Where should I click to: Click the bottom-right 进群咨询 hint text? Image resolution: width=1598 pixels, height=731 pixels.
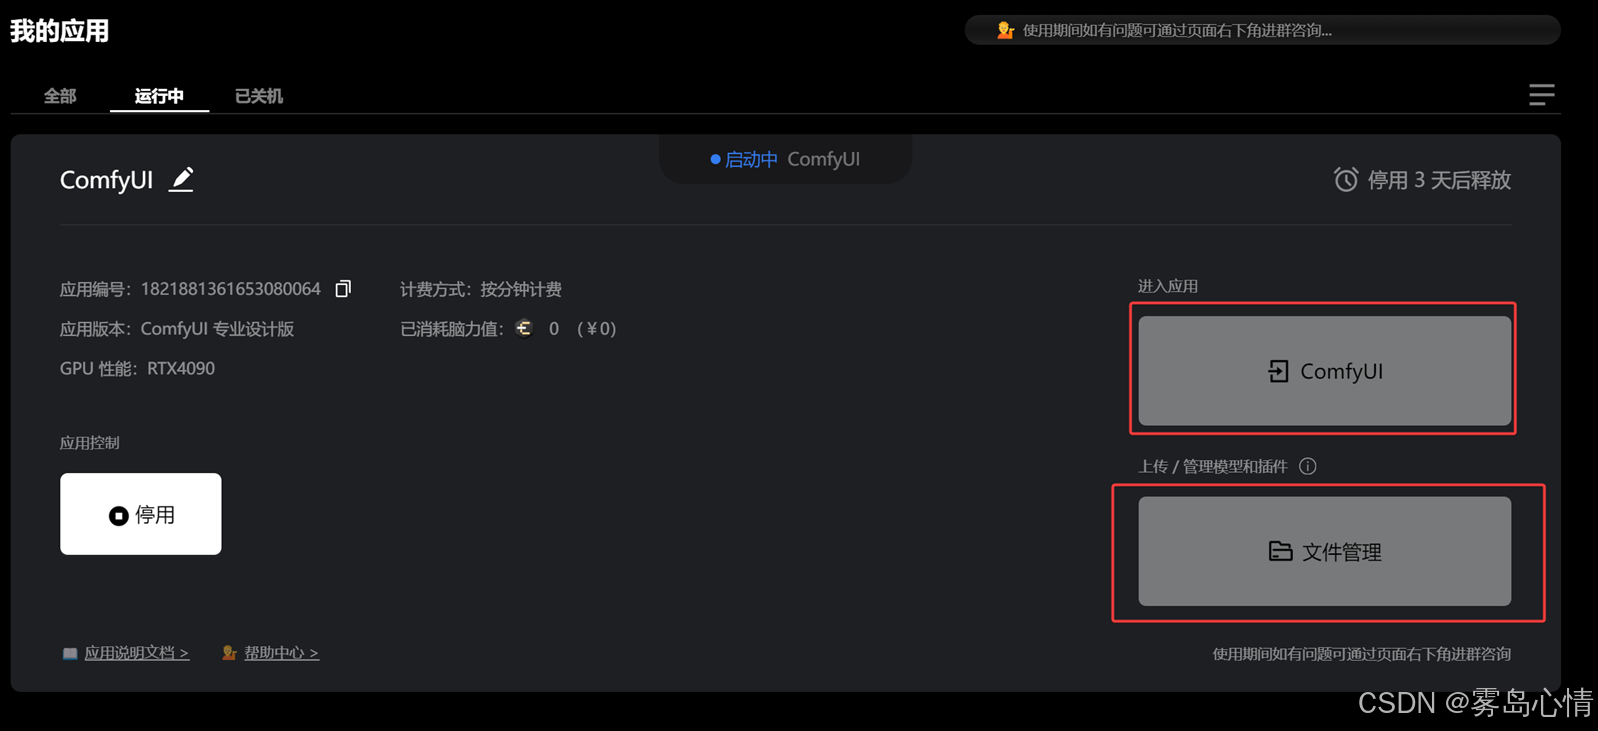pyautogui.click(x=1361, y=654)
